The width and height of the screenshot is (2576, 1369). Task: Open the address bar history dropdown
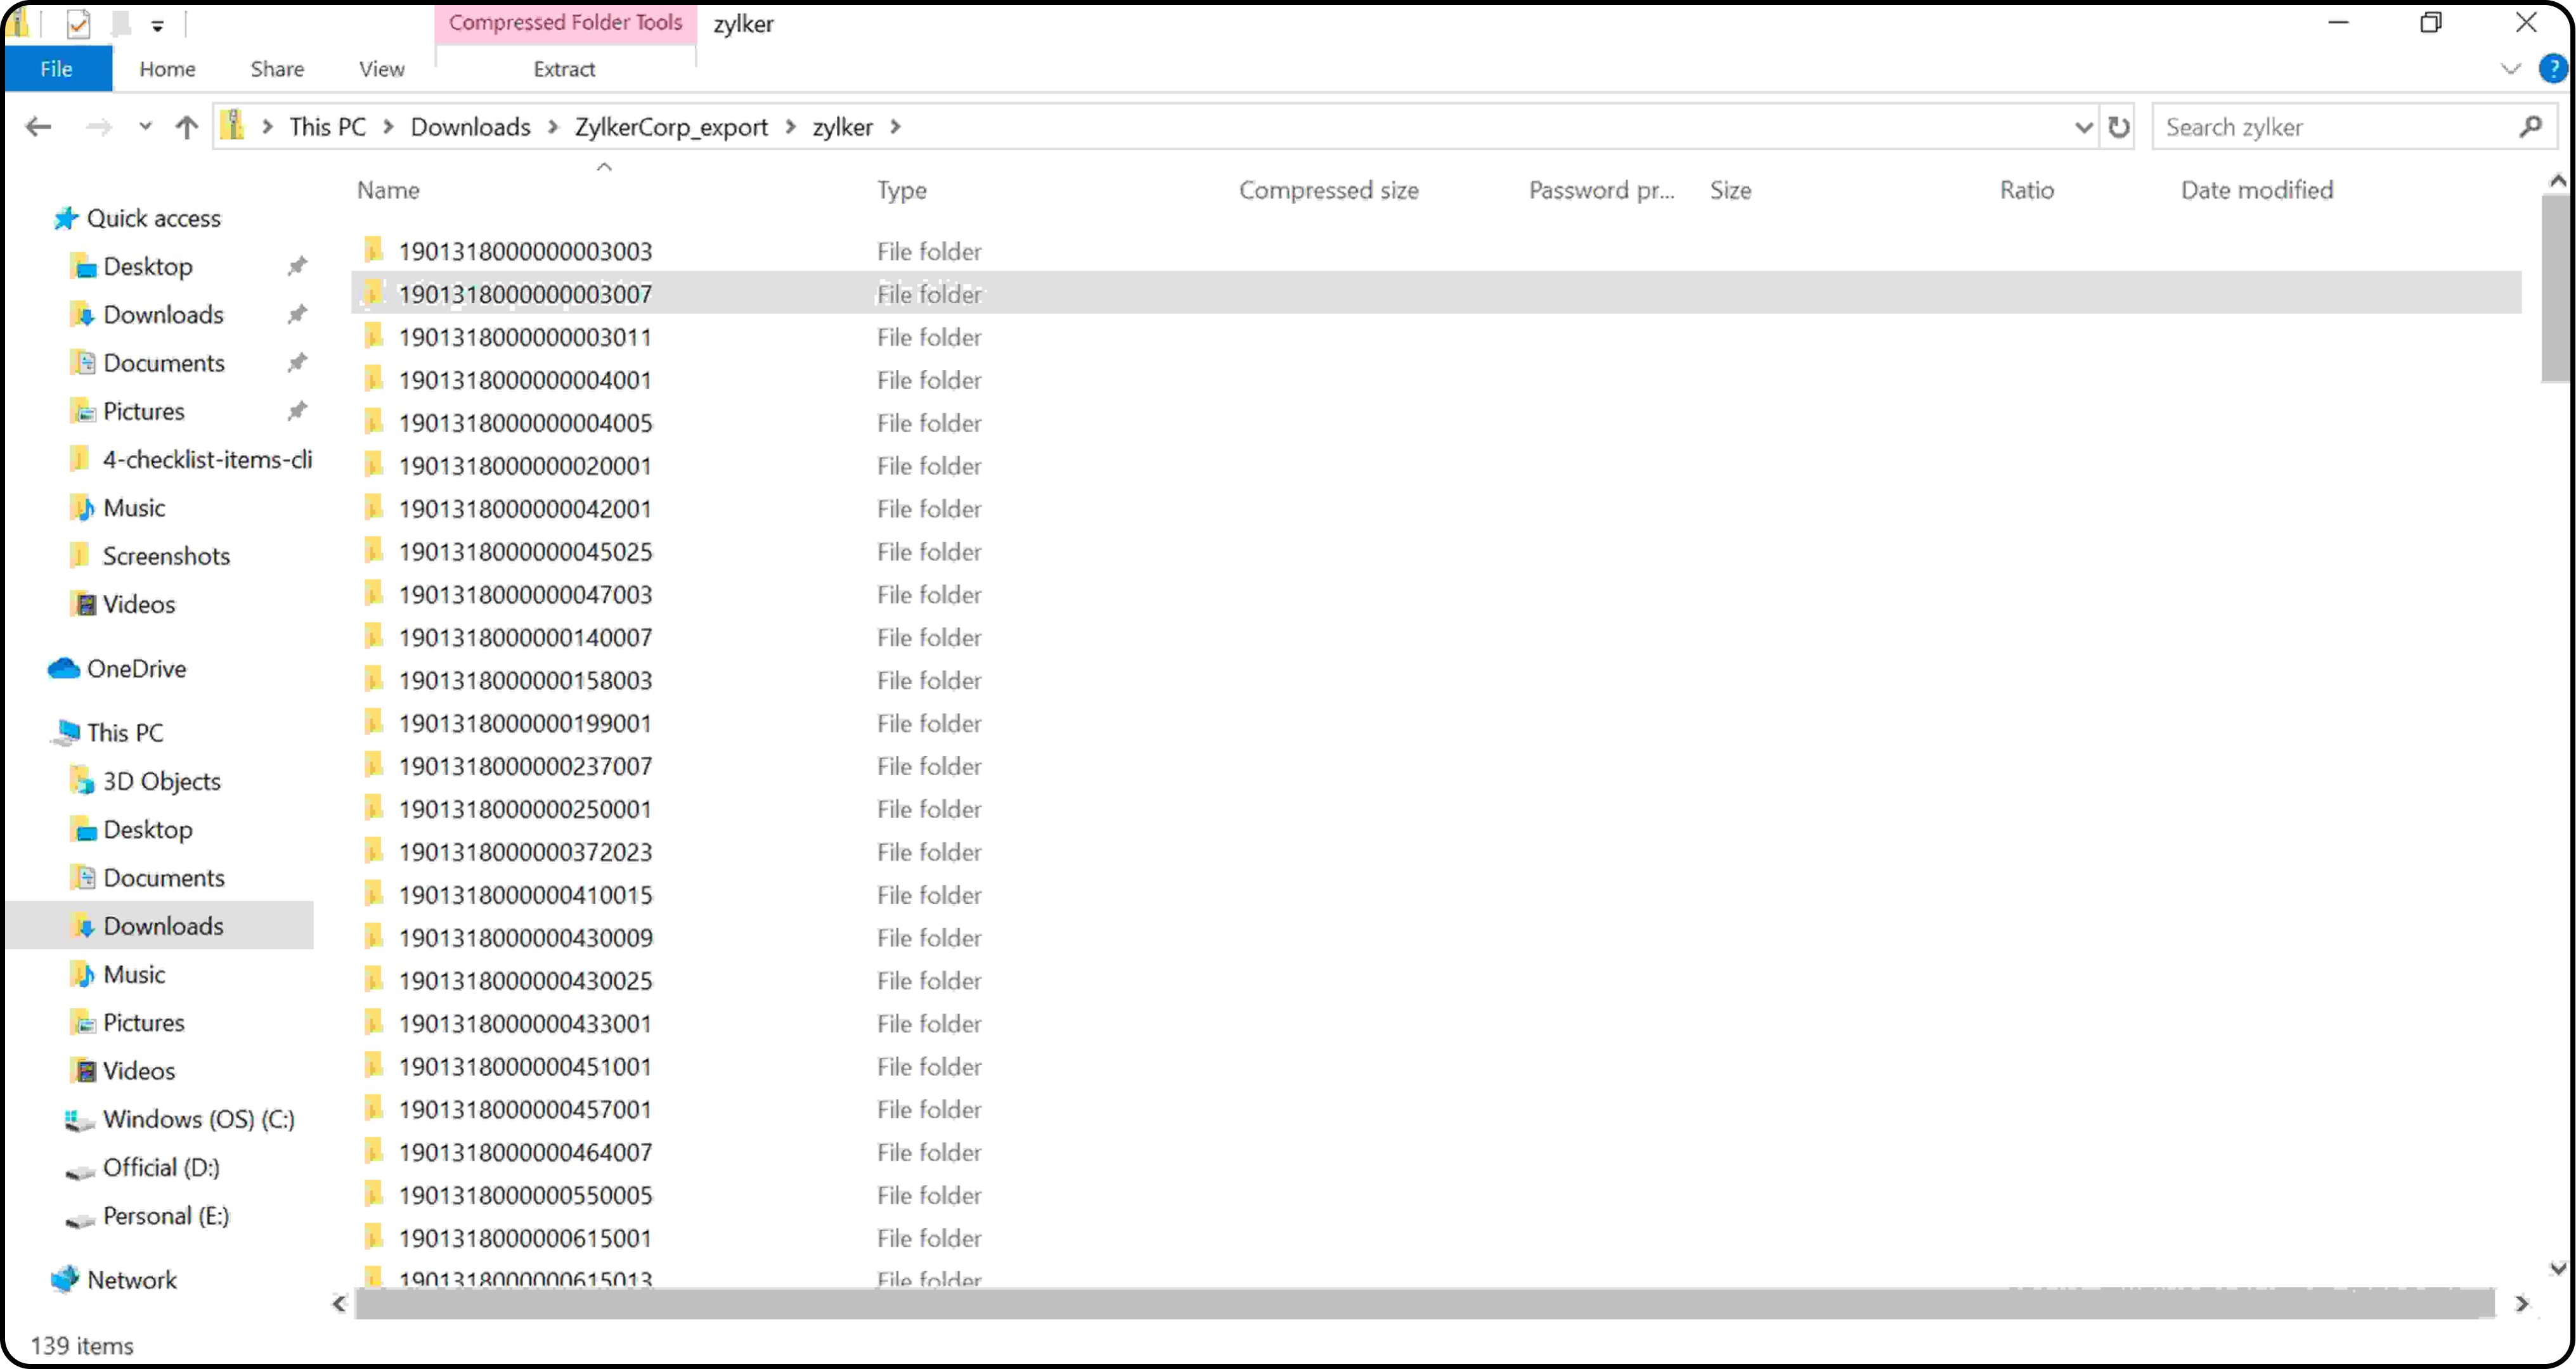click(x=2083, y=127)
